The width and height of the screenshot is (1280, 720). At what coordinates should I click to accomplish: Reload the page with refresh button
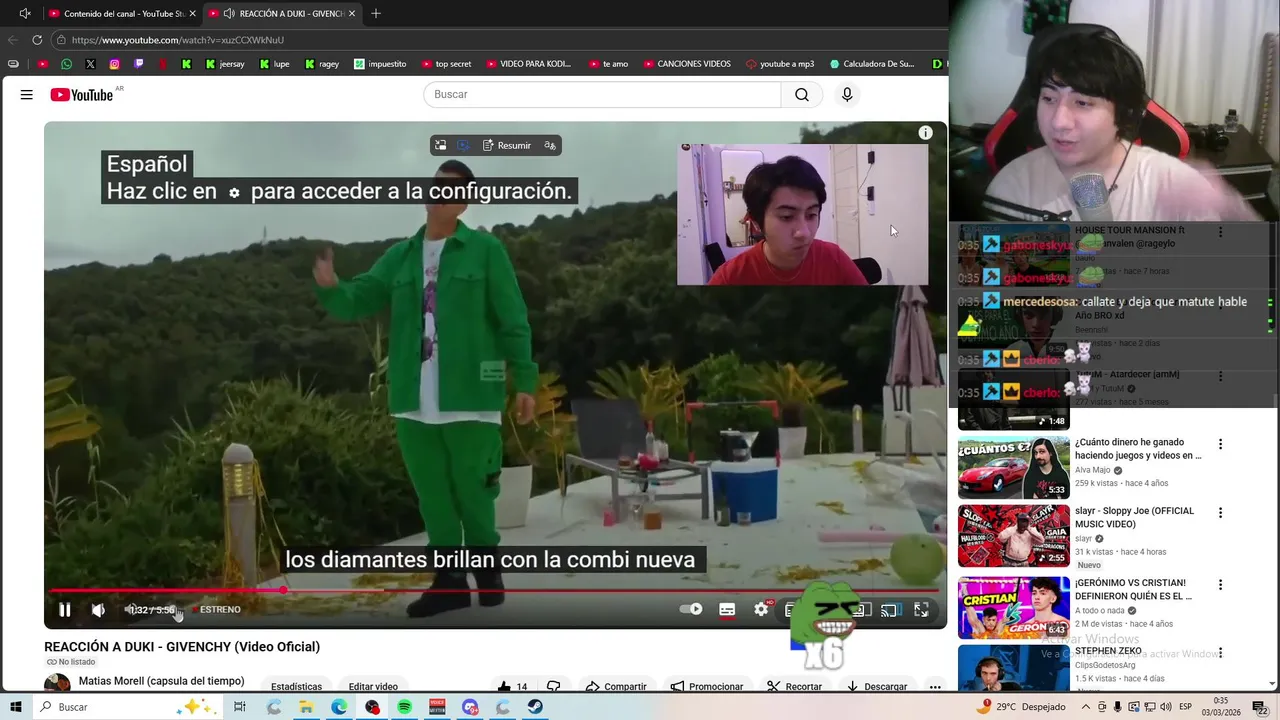tap(37, 40)
